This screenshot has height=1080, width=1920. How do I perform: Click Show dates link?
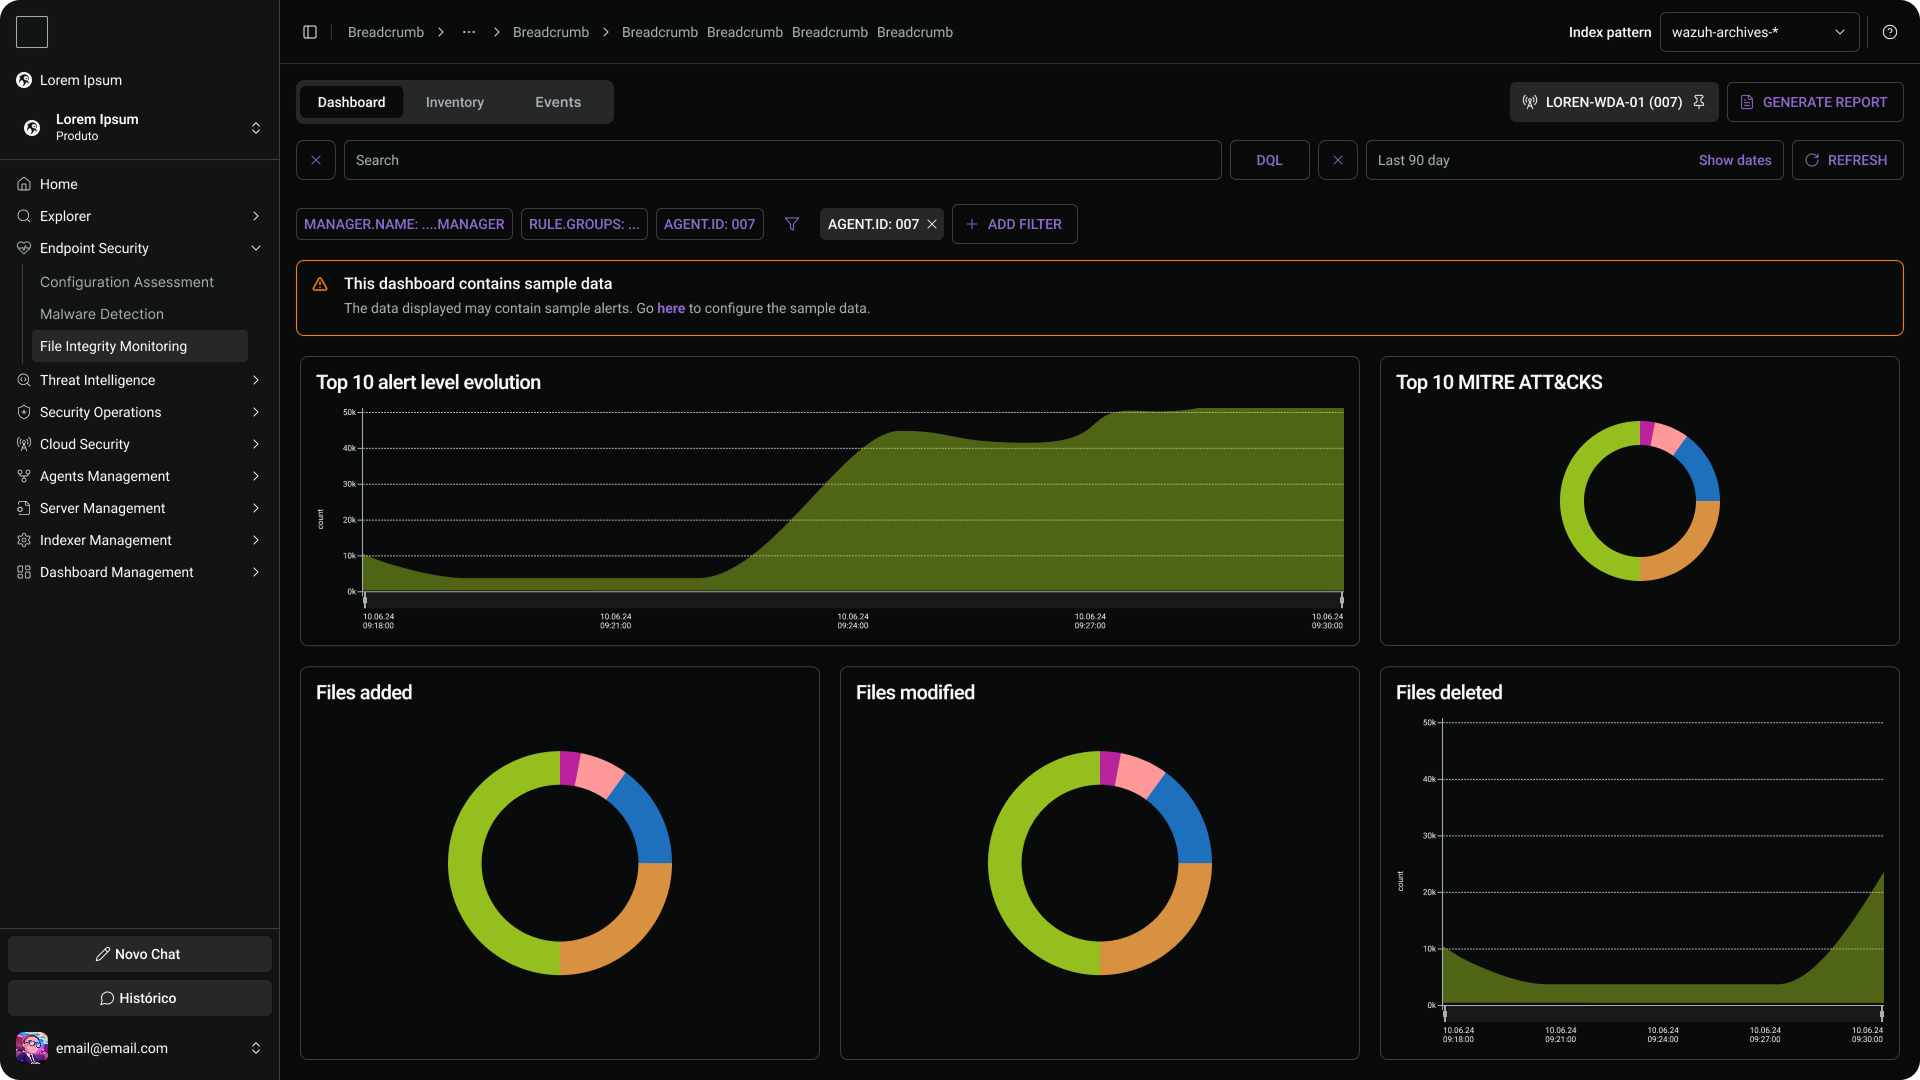click(1735, 160)
